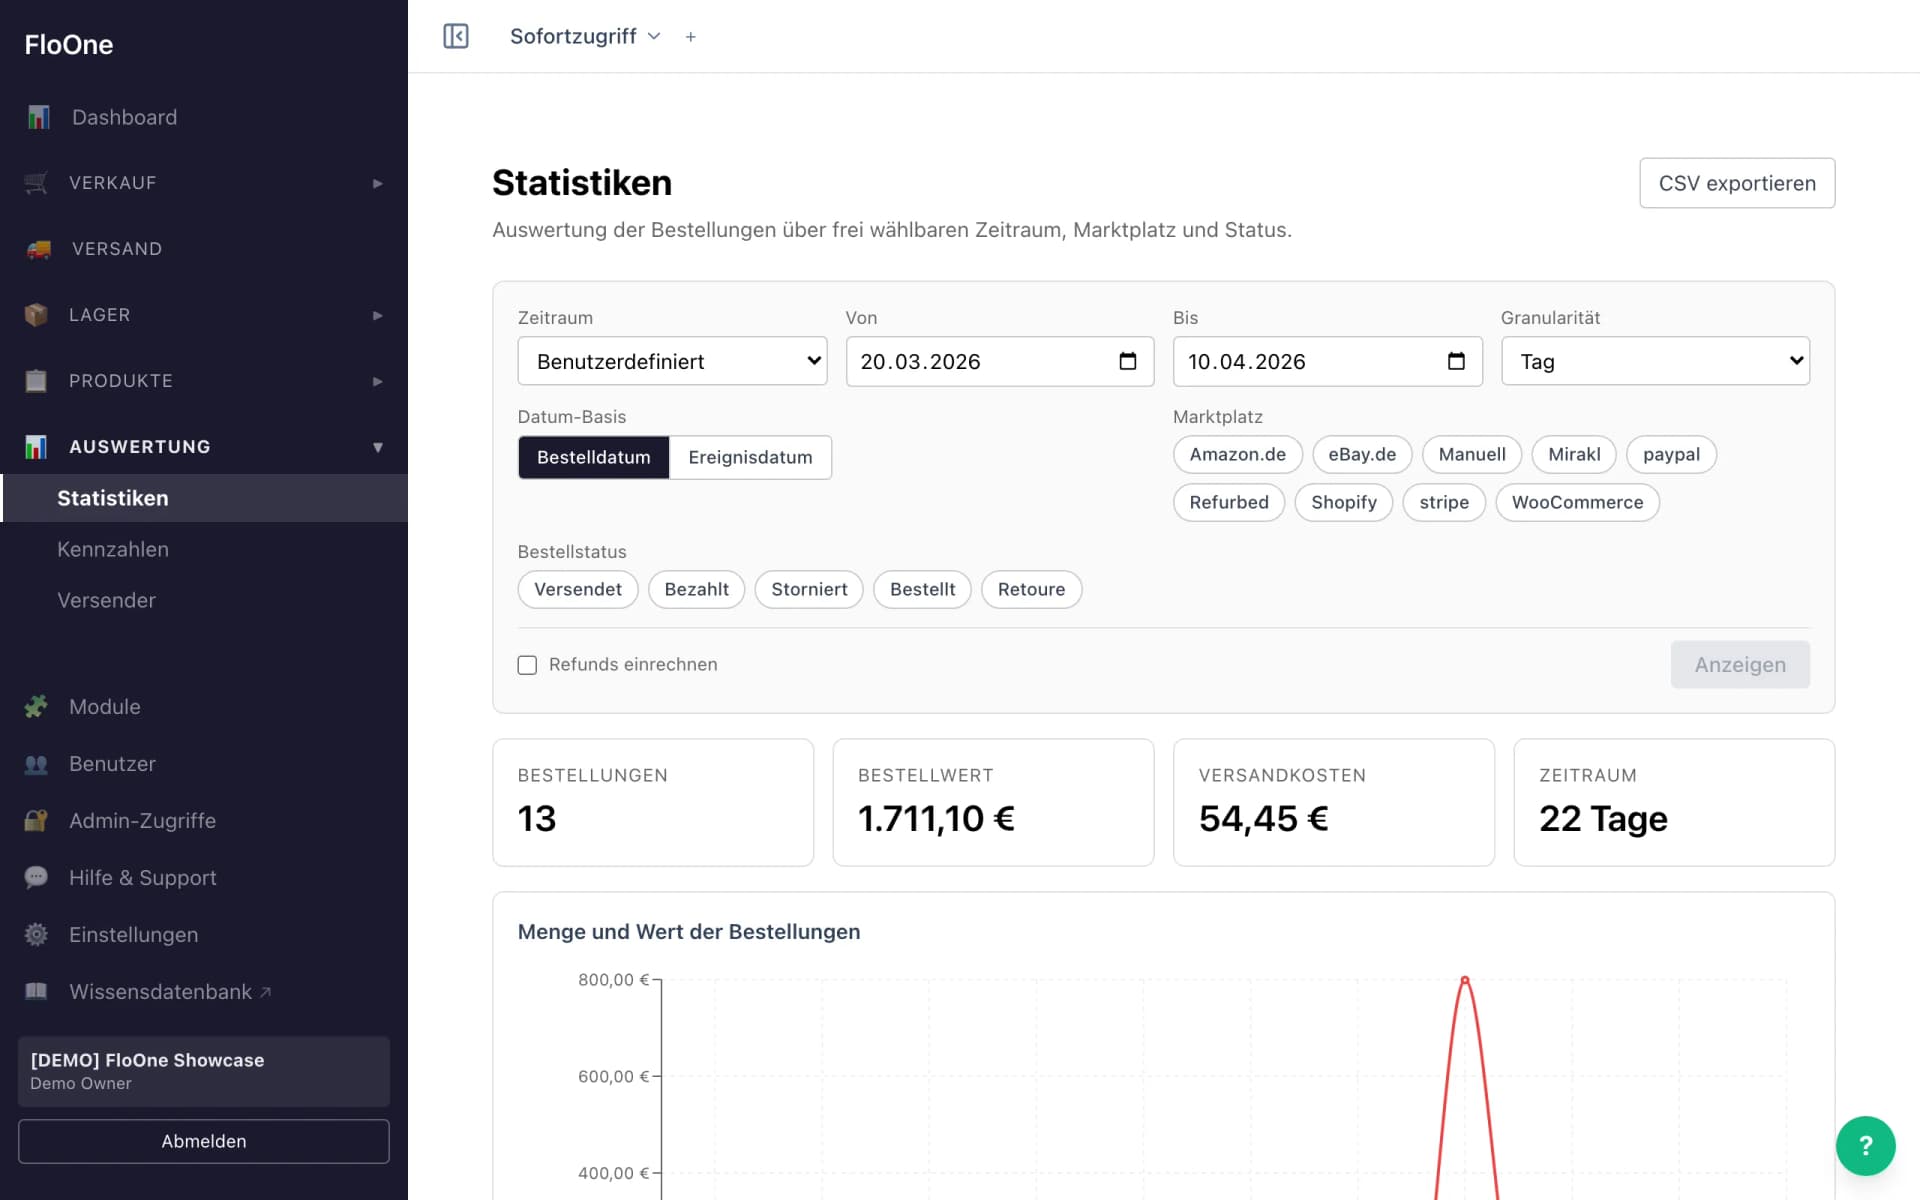This screenshot has height=1200, width=1920.
Task: Click the Abmelden button
Action: (x=204, y=1141)
